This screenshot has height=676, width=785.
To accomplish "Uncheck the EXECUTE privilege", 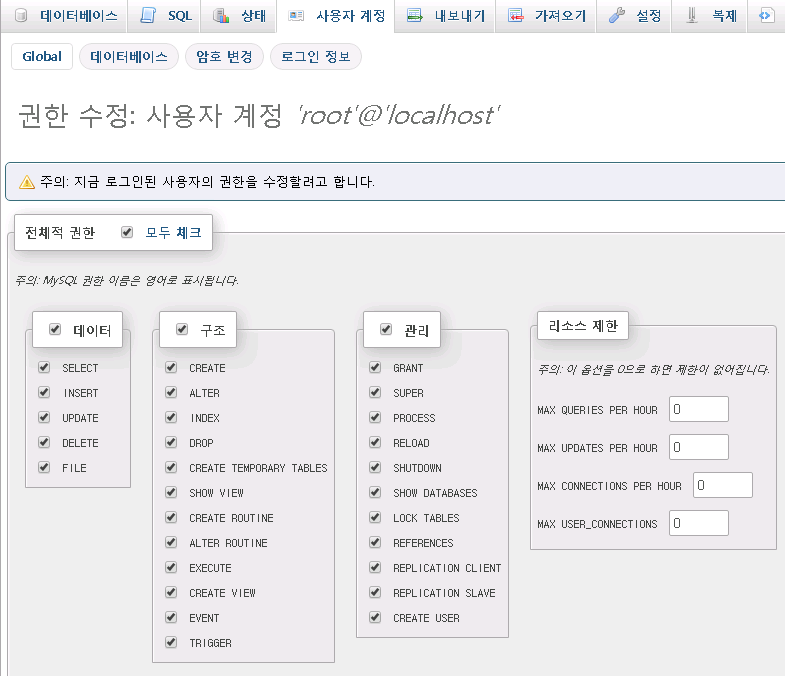I will (x=171, y=567).
